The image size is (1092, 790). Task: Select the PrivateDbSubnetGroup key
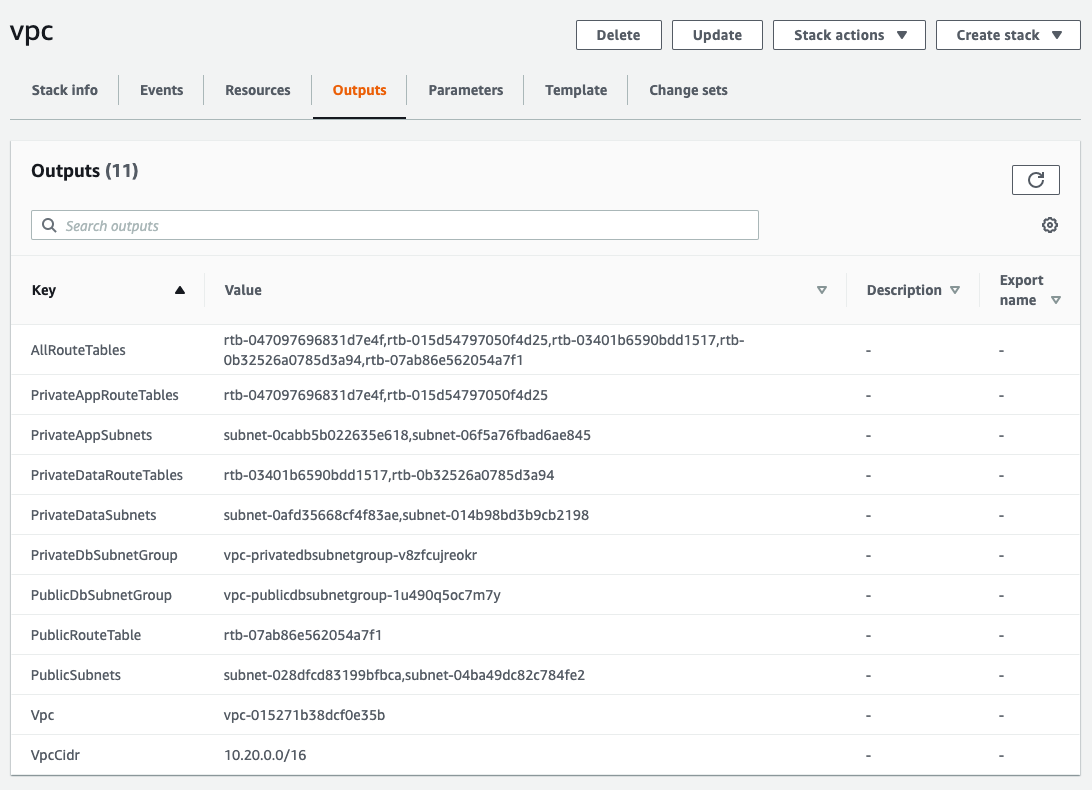point(104,555)
